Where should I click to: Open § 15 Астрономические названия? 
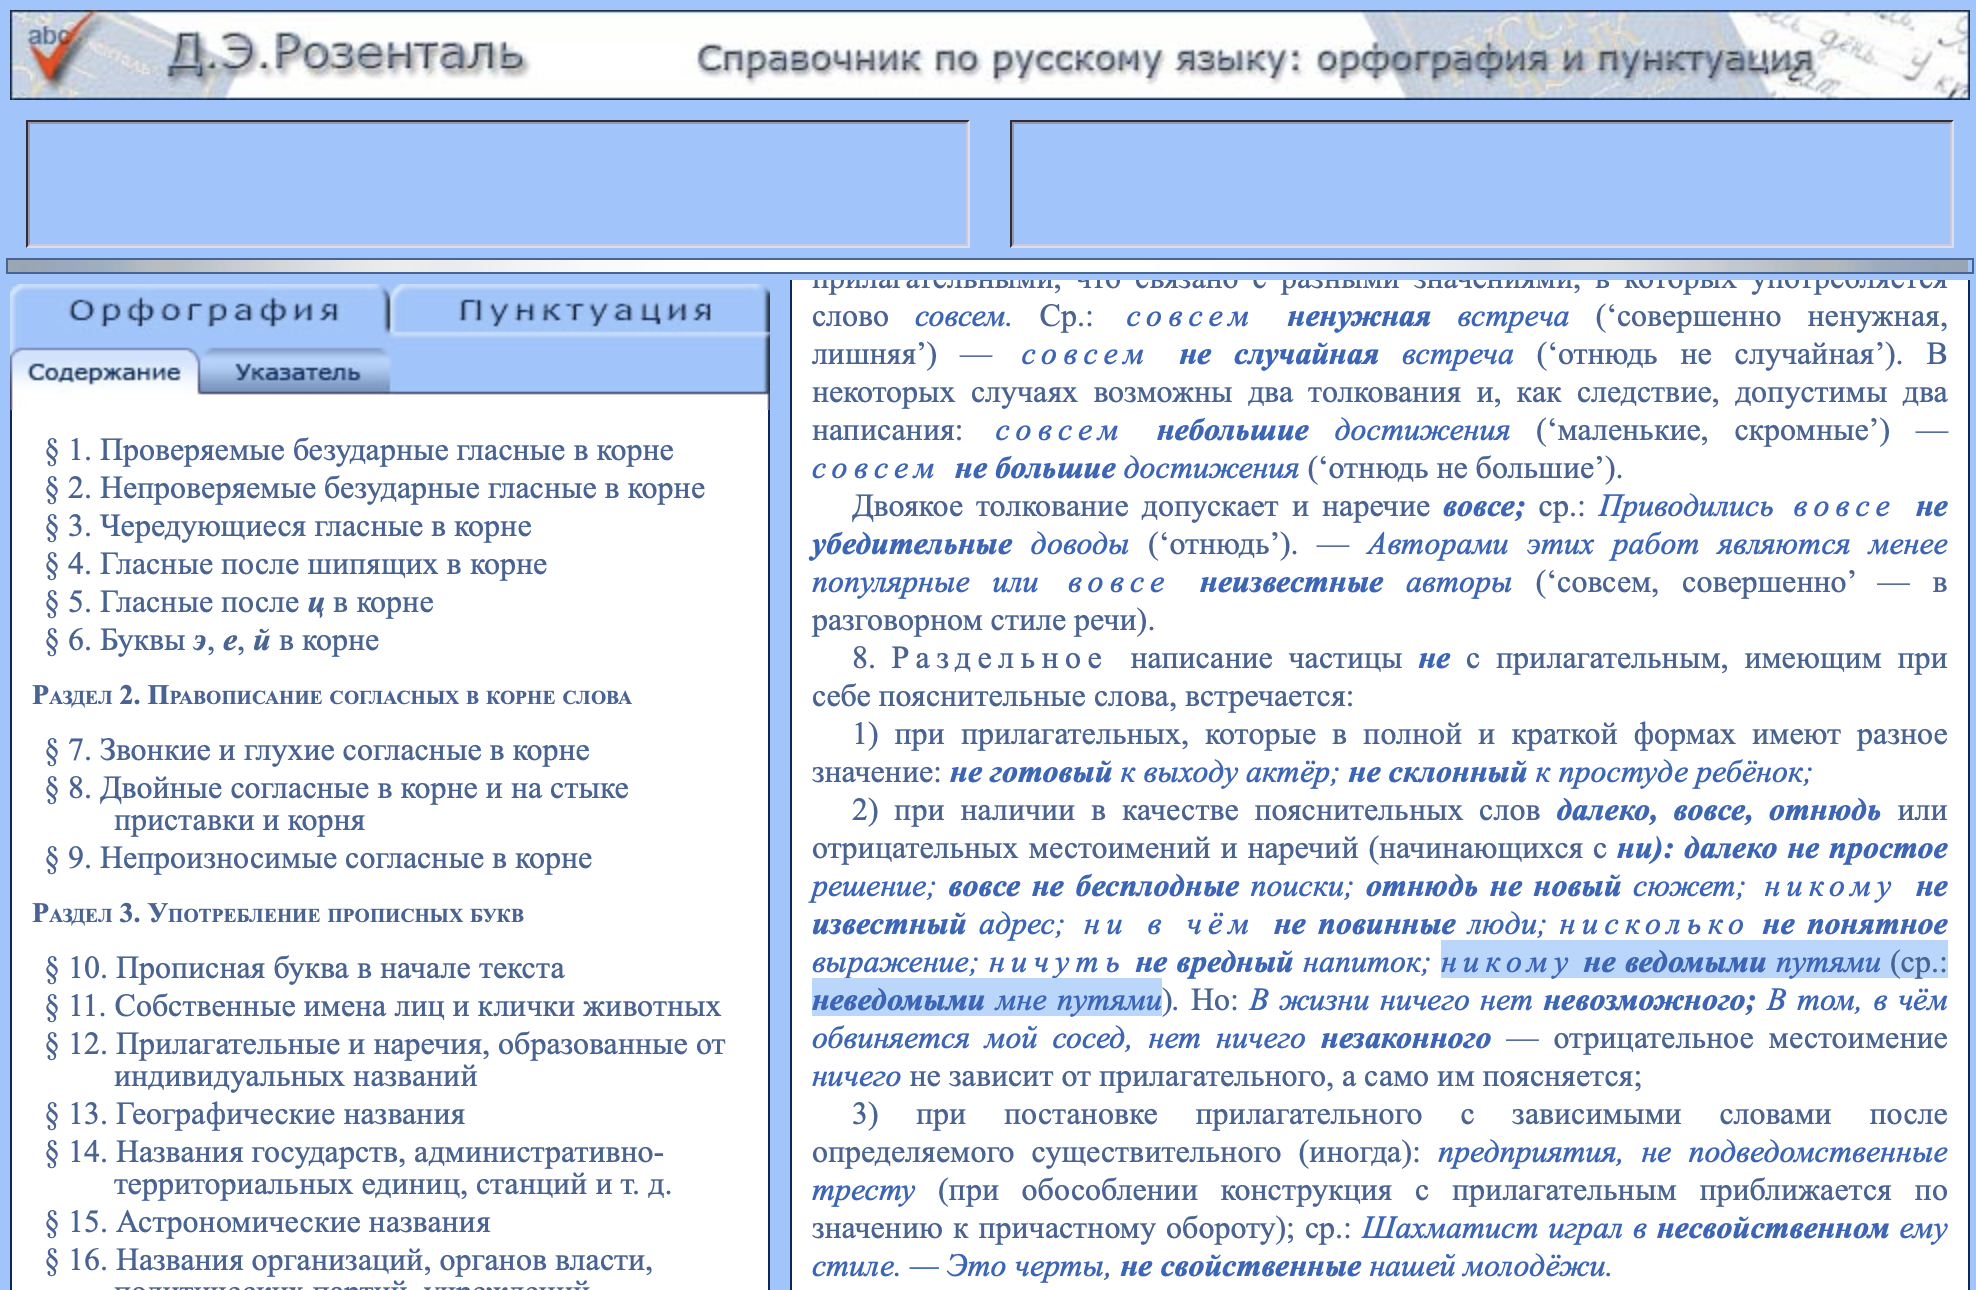pos(269,1223)
